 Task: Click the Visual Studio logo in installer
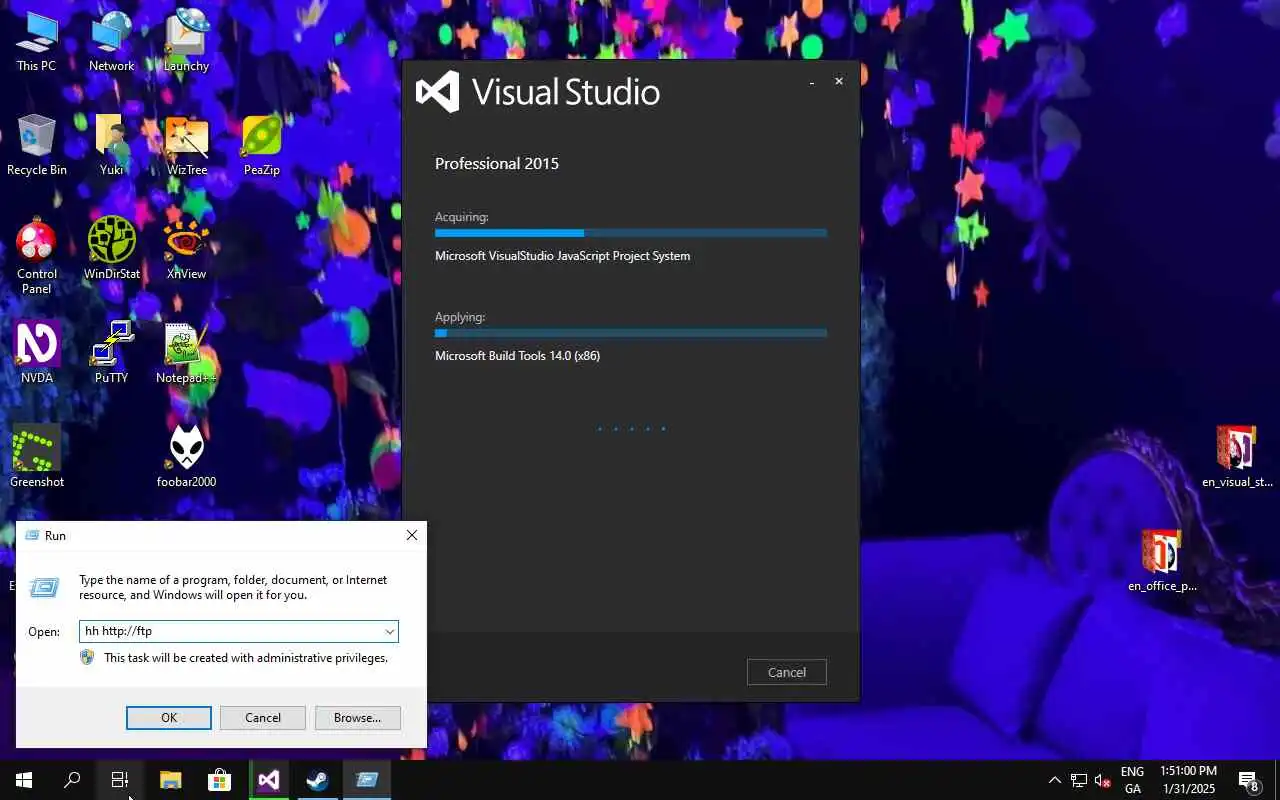click(x=437, y=92)
